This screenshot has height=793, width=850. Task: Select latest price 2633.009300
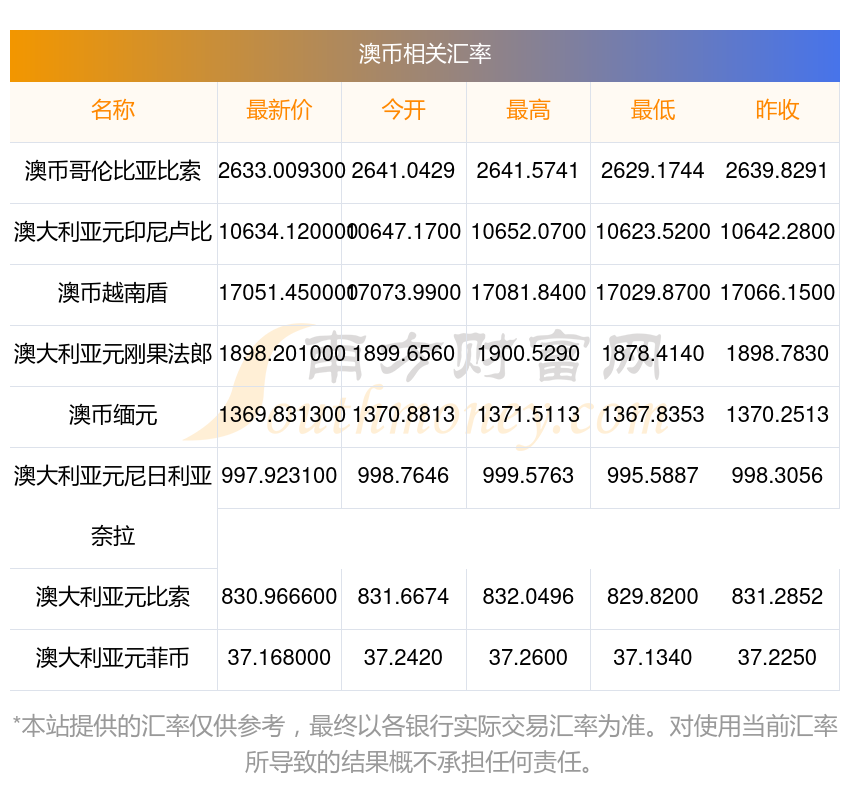[x=281, y=171]
